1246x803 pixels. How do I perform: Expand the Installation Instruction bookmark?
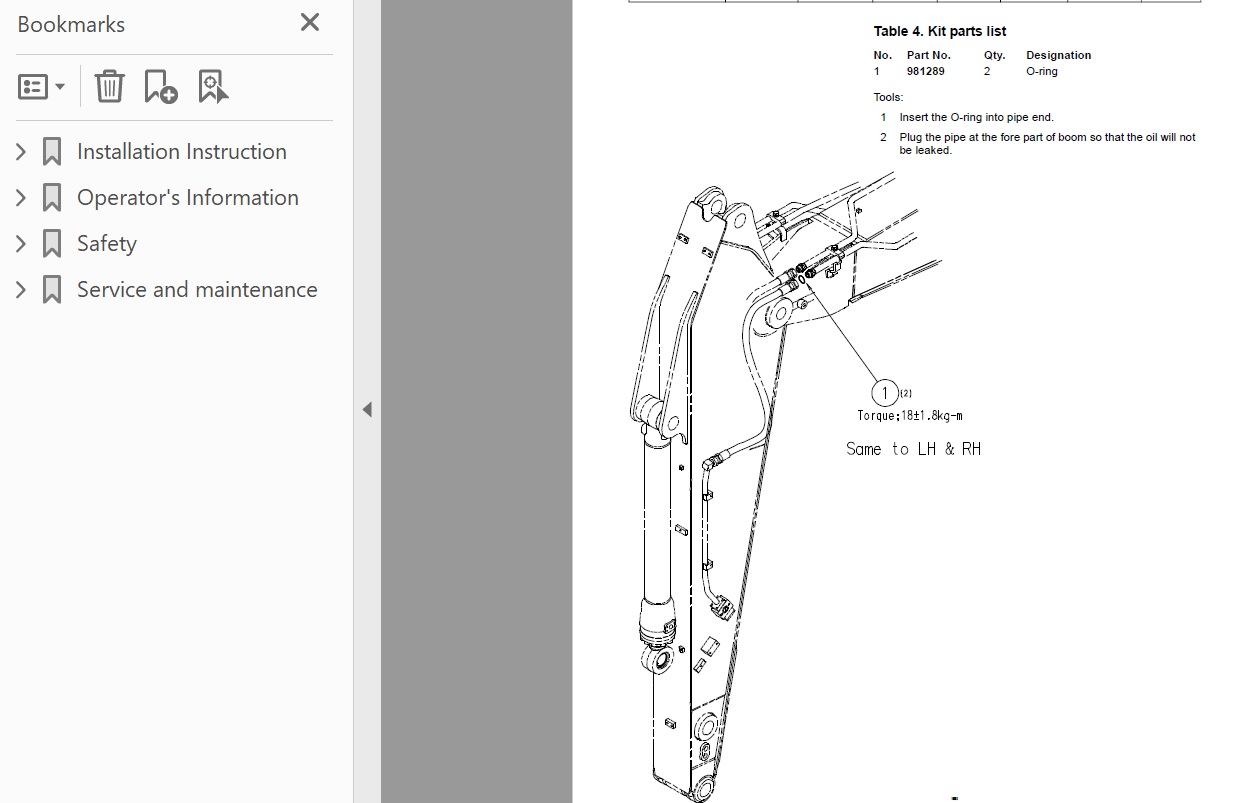[21, 152]
